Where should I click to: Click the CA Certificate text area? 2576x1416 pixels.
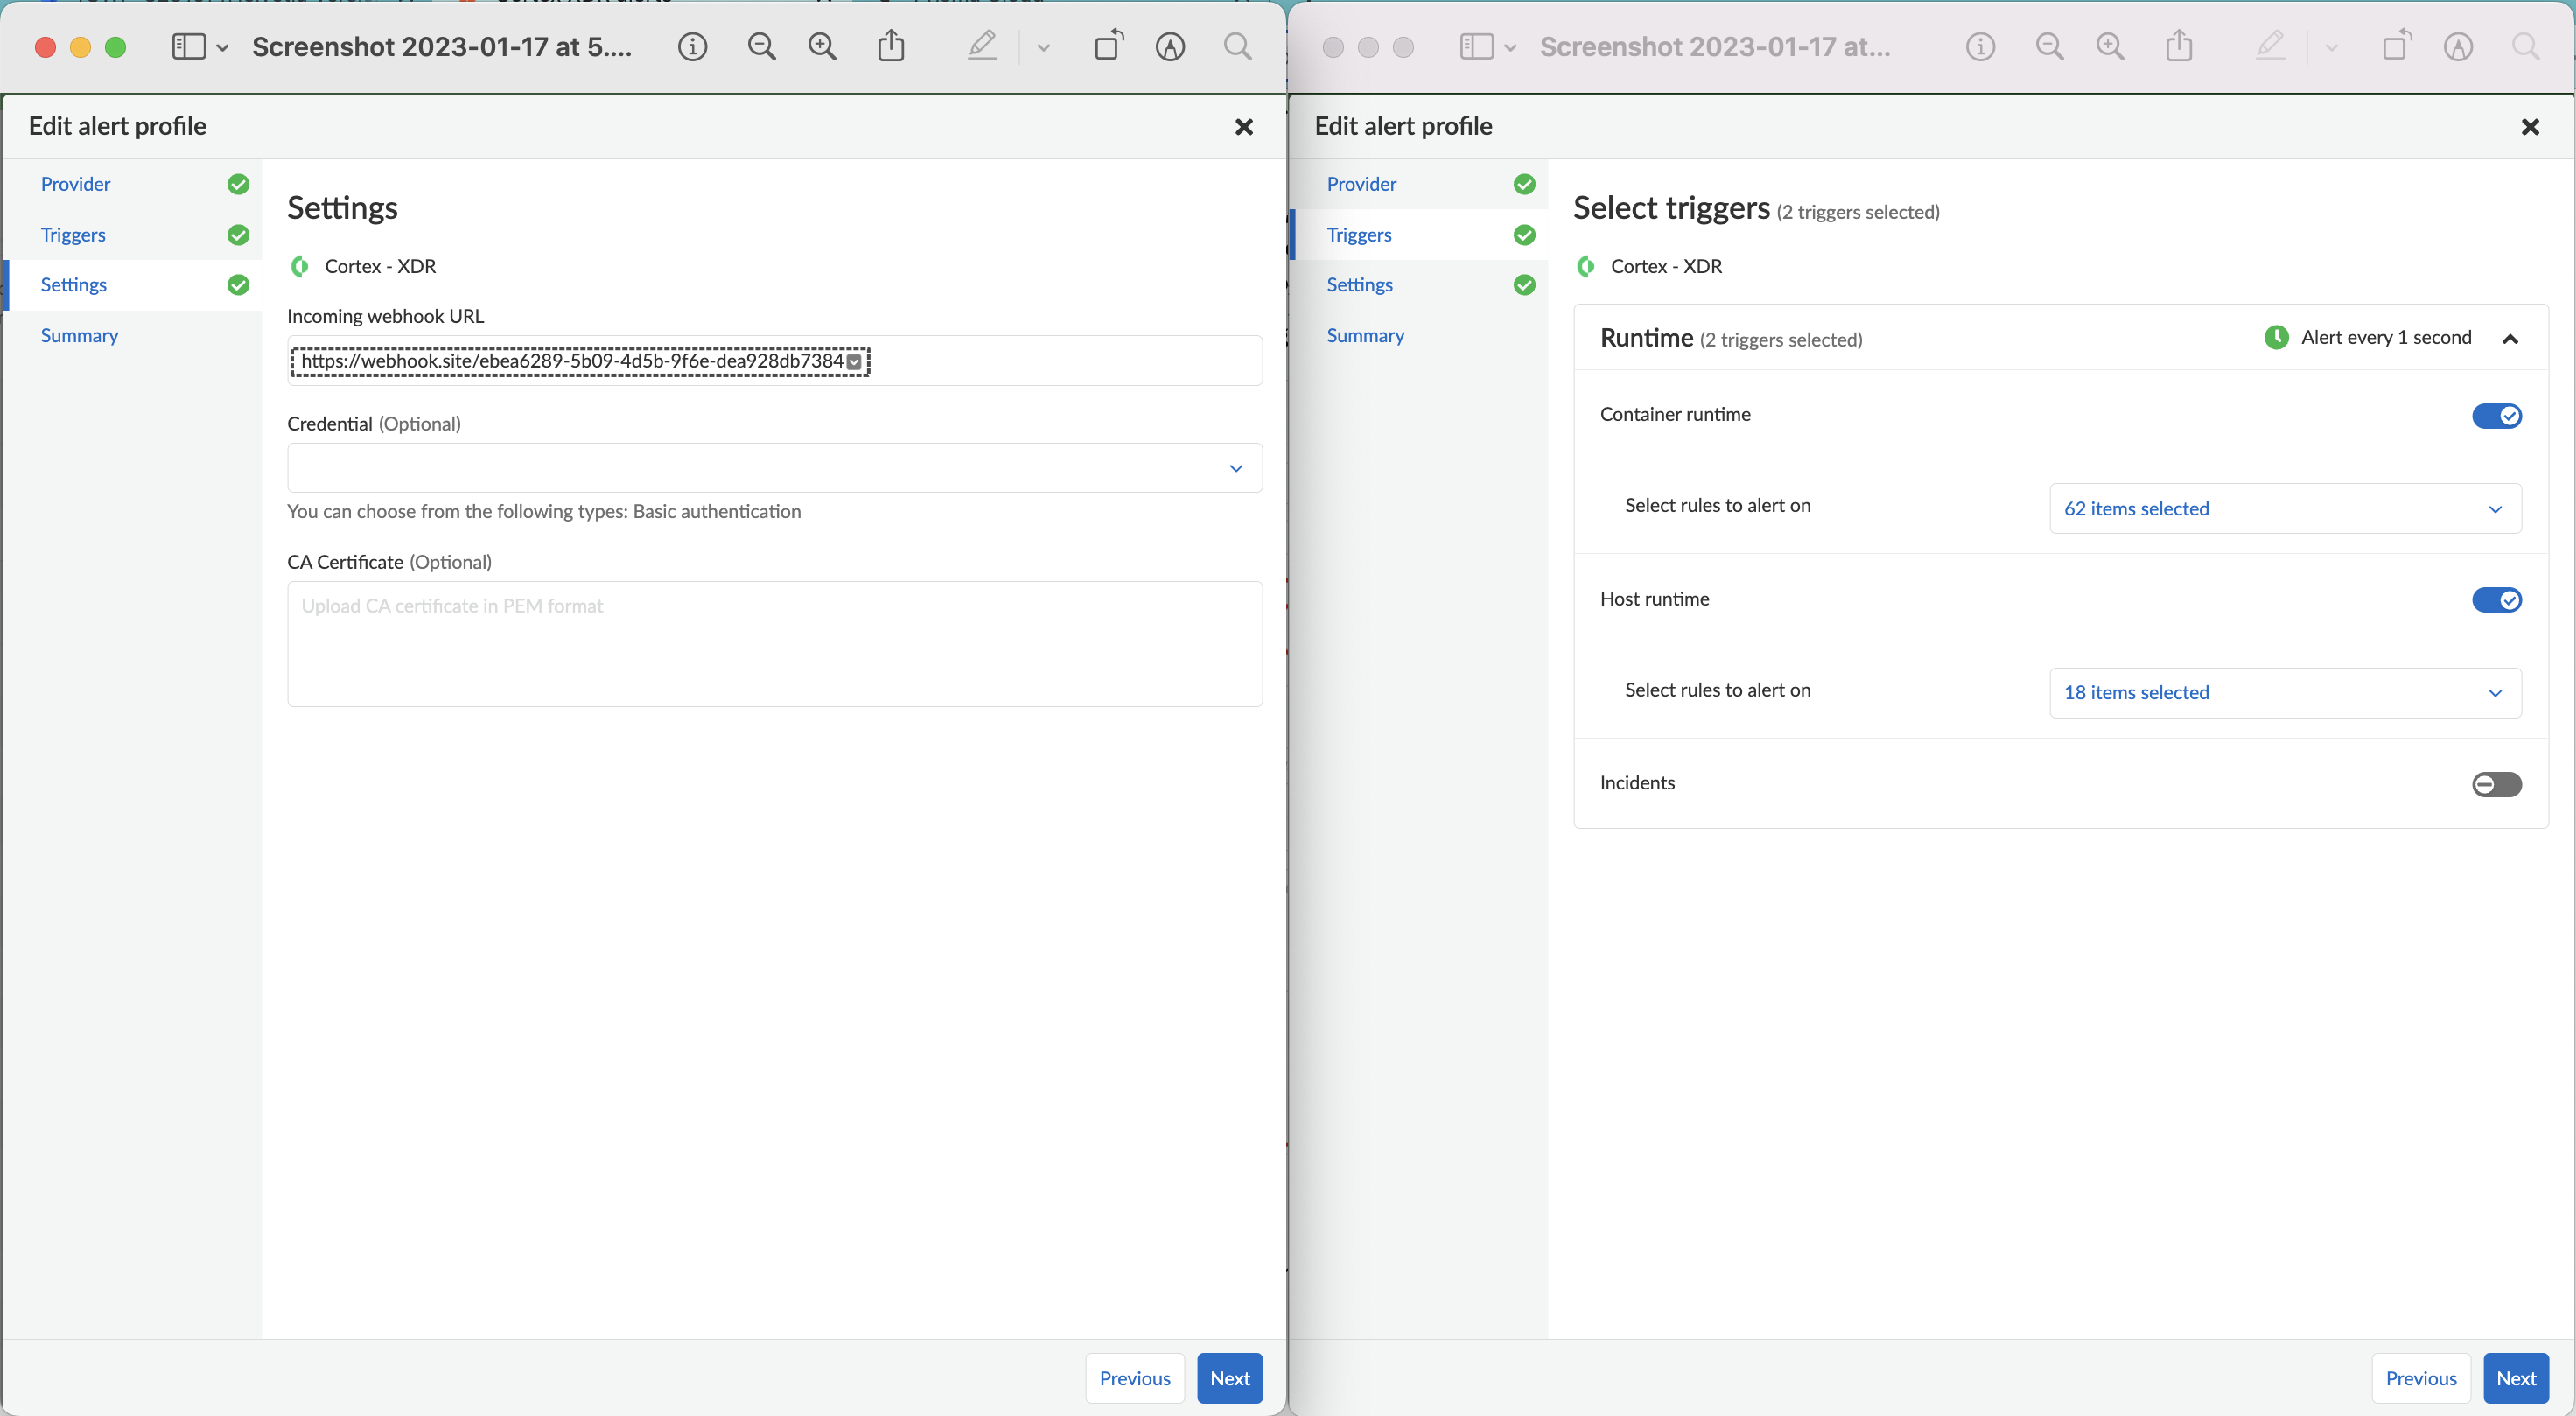[775, 644]
